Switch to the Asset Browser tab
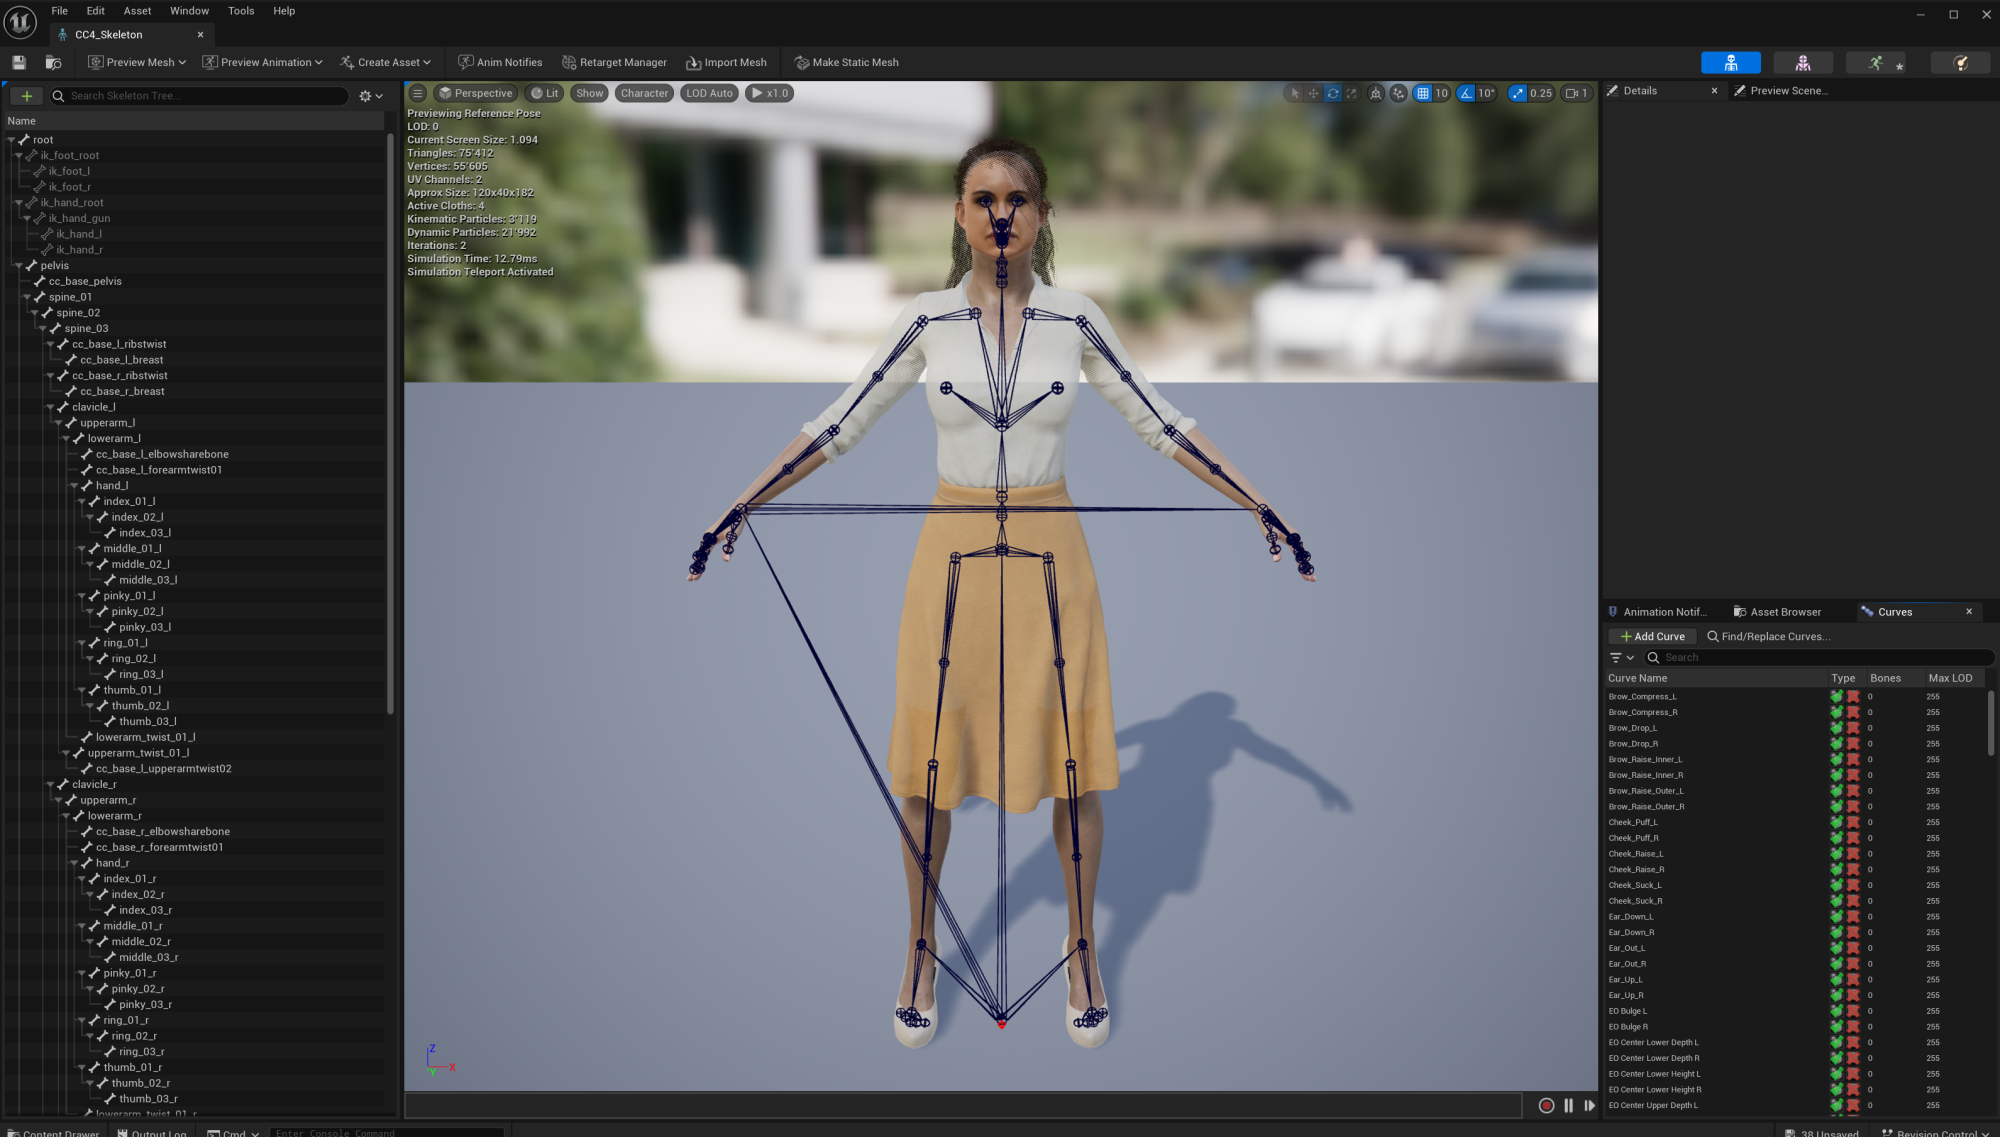This screenshot has height=1137, width=2000. (x=1777, y=612)
